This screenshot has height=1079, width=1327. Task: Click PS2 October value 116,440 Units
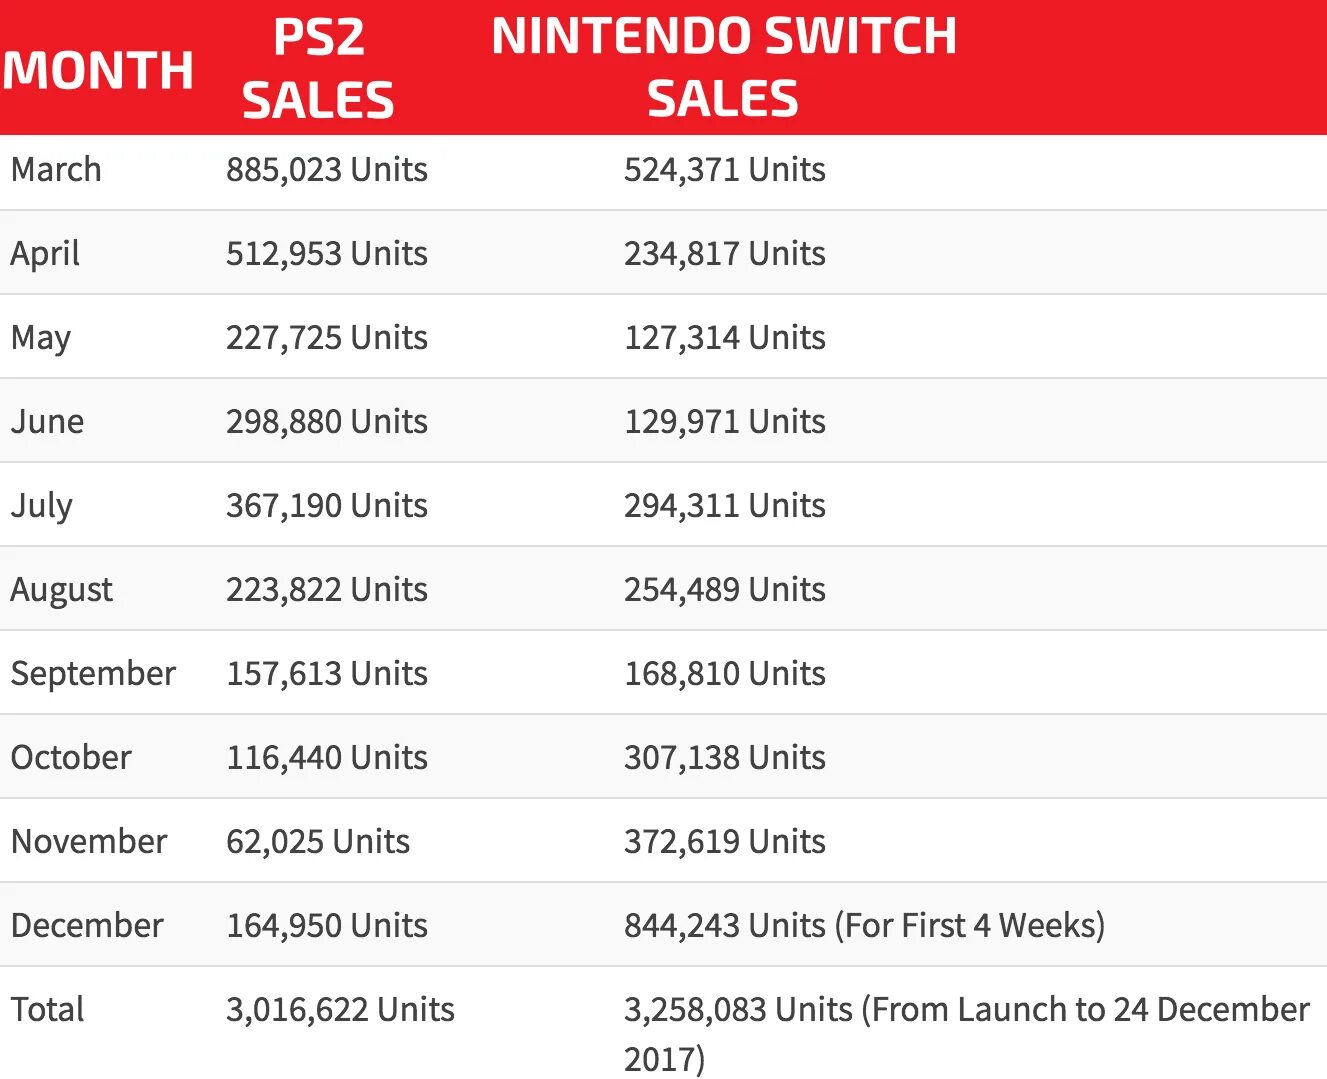[x=327, y=757]
